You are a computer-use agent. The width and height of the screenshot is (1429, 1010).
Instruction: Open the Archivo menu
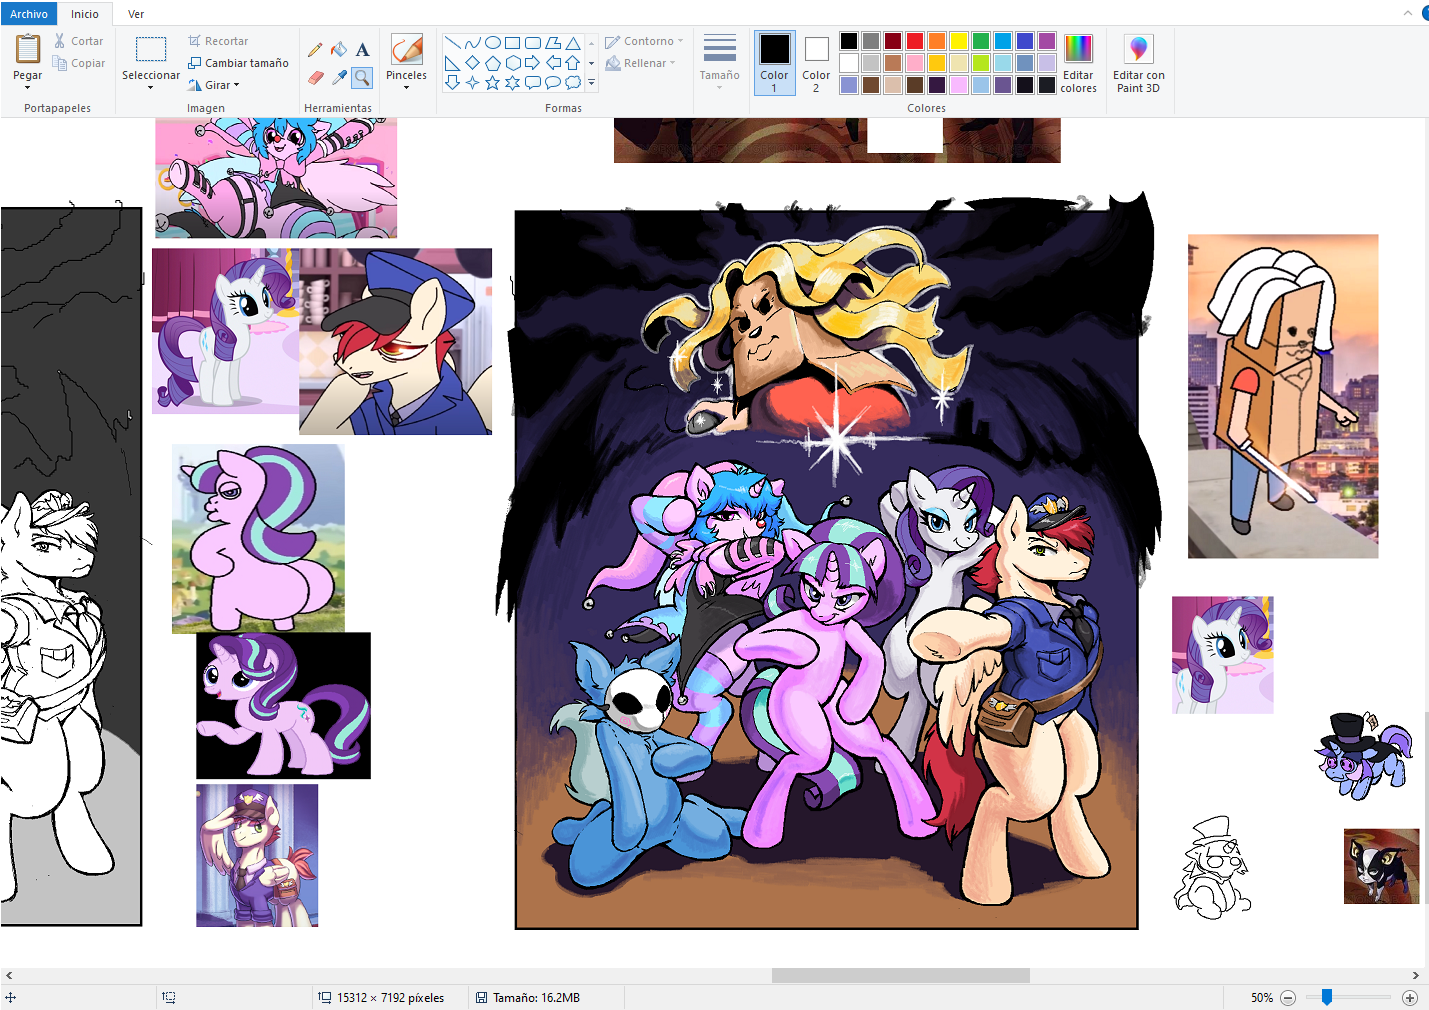(x=29, y=14)
